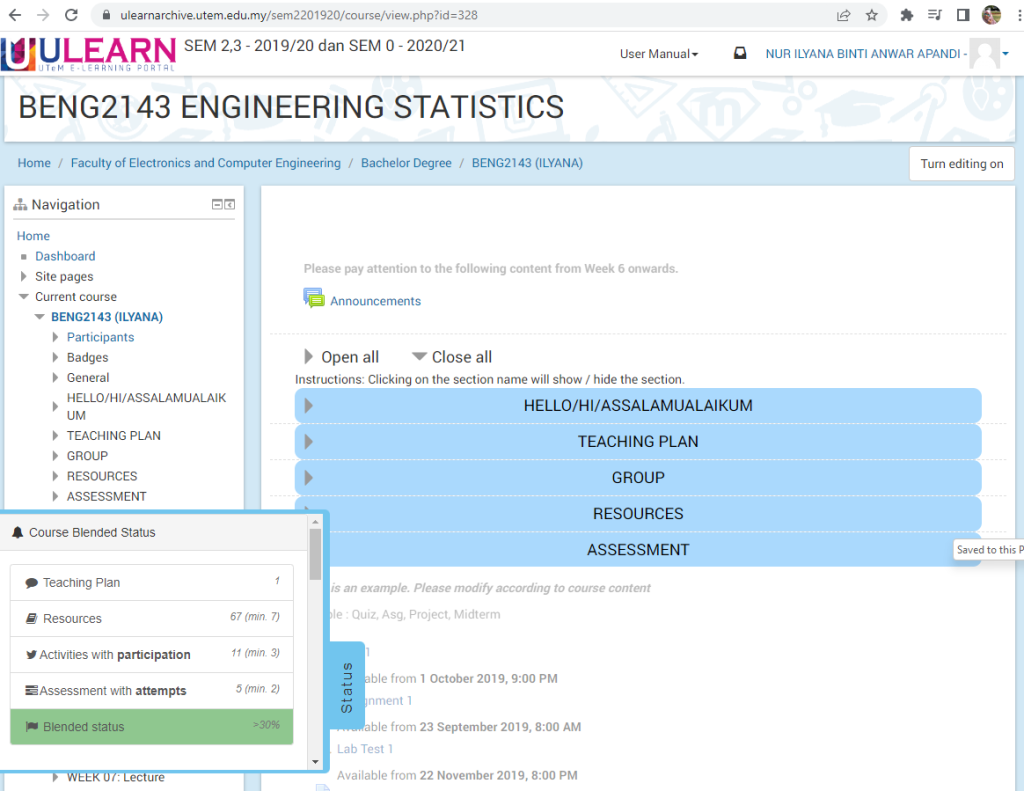Expand all sections with Open all
Image resolution: width=1024 pixels, height=791 pixels.
coord(341,357)
